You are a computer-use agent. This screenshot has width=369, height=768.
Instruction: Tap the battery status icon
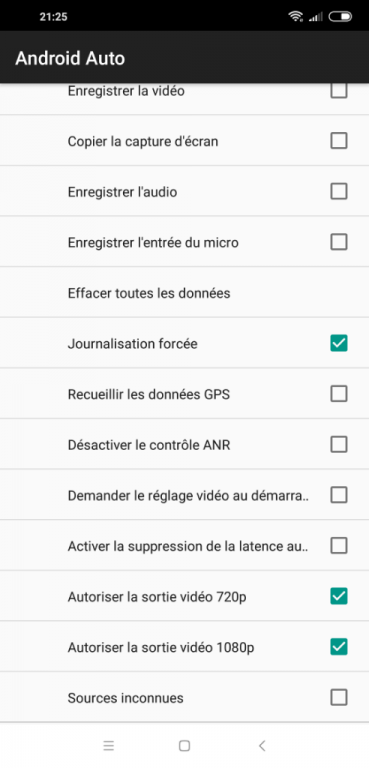[340, 17]
